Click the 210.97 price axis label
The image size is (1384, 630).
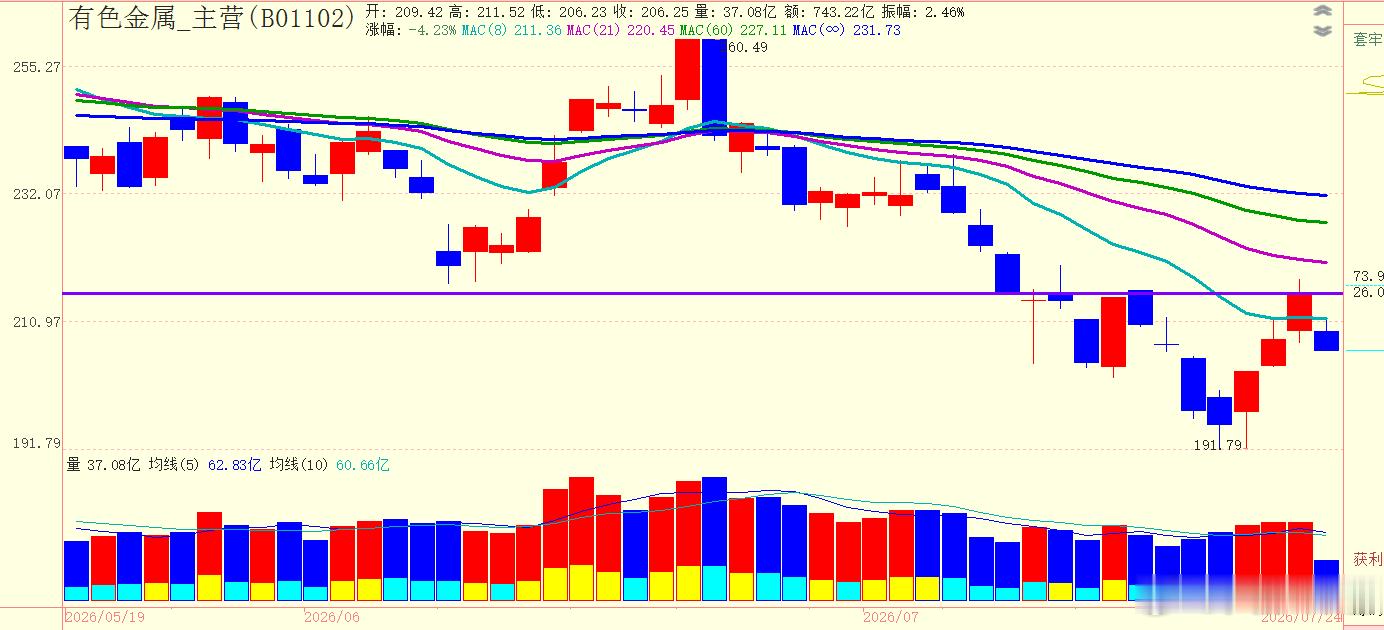(36, 321)
